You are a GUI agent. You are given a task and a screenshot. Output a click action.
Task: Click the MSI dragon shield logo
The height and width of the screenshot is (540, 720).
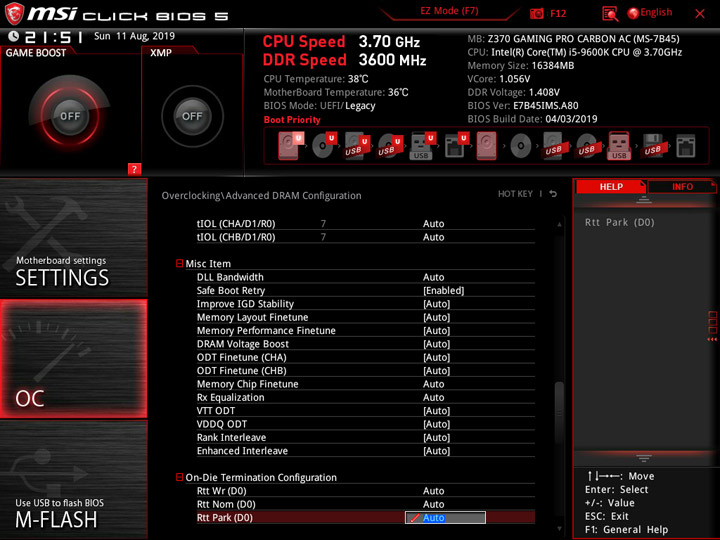pos(14,13)
